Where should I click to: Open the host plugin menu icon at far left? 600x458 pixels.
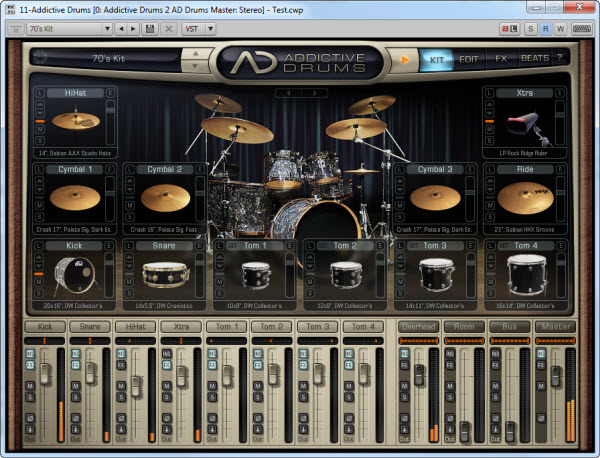(x=16, y=29)
